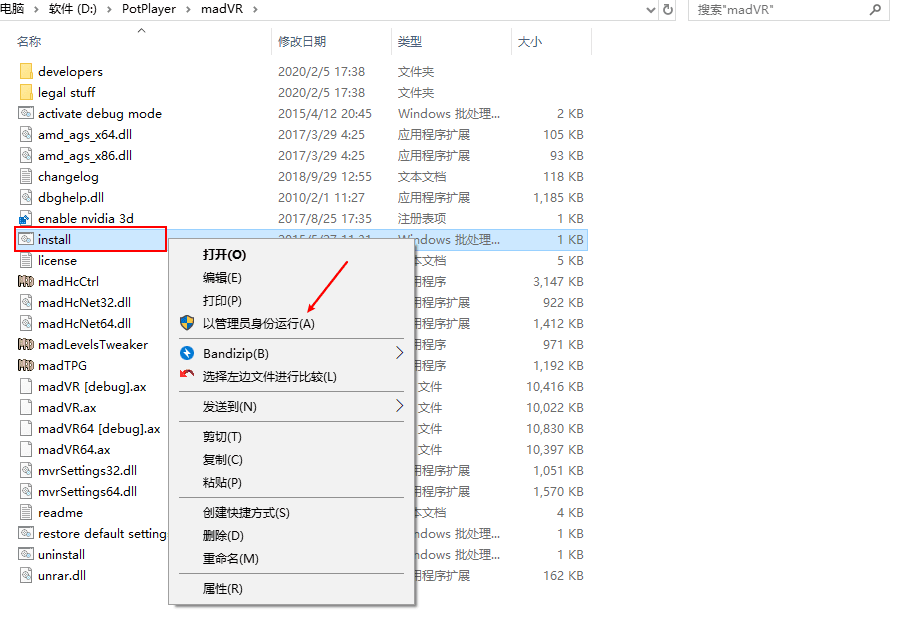This screenshot has height=618, width=902.
Task: Click the uninstall batch file icon
Action: click(x=26, y=555)
